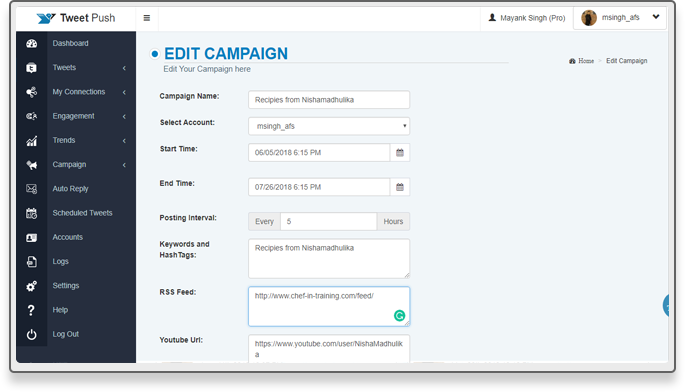Open the Start Time calendar picker icon
Screen dimensions: 685x392
400,153
